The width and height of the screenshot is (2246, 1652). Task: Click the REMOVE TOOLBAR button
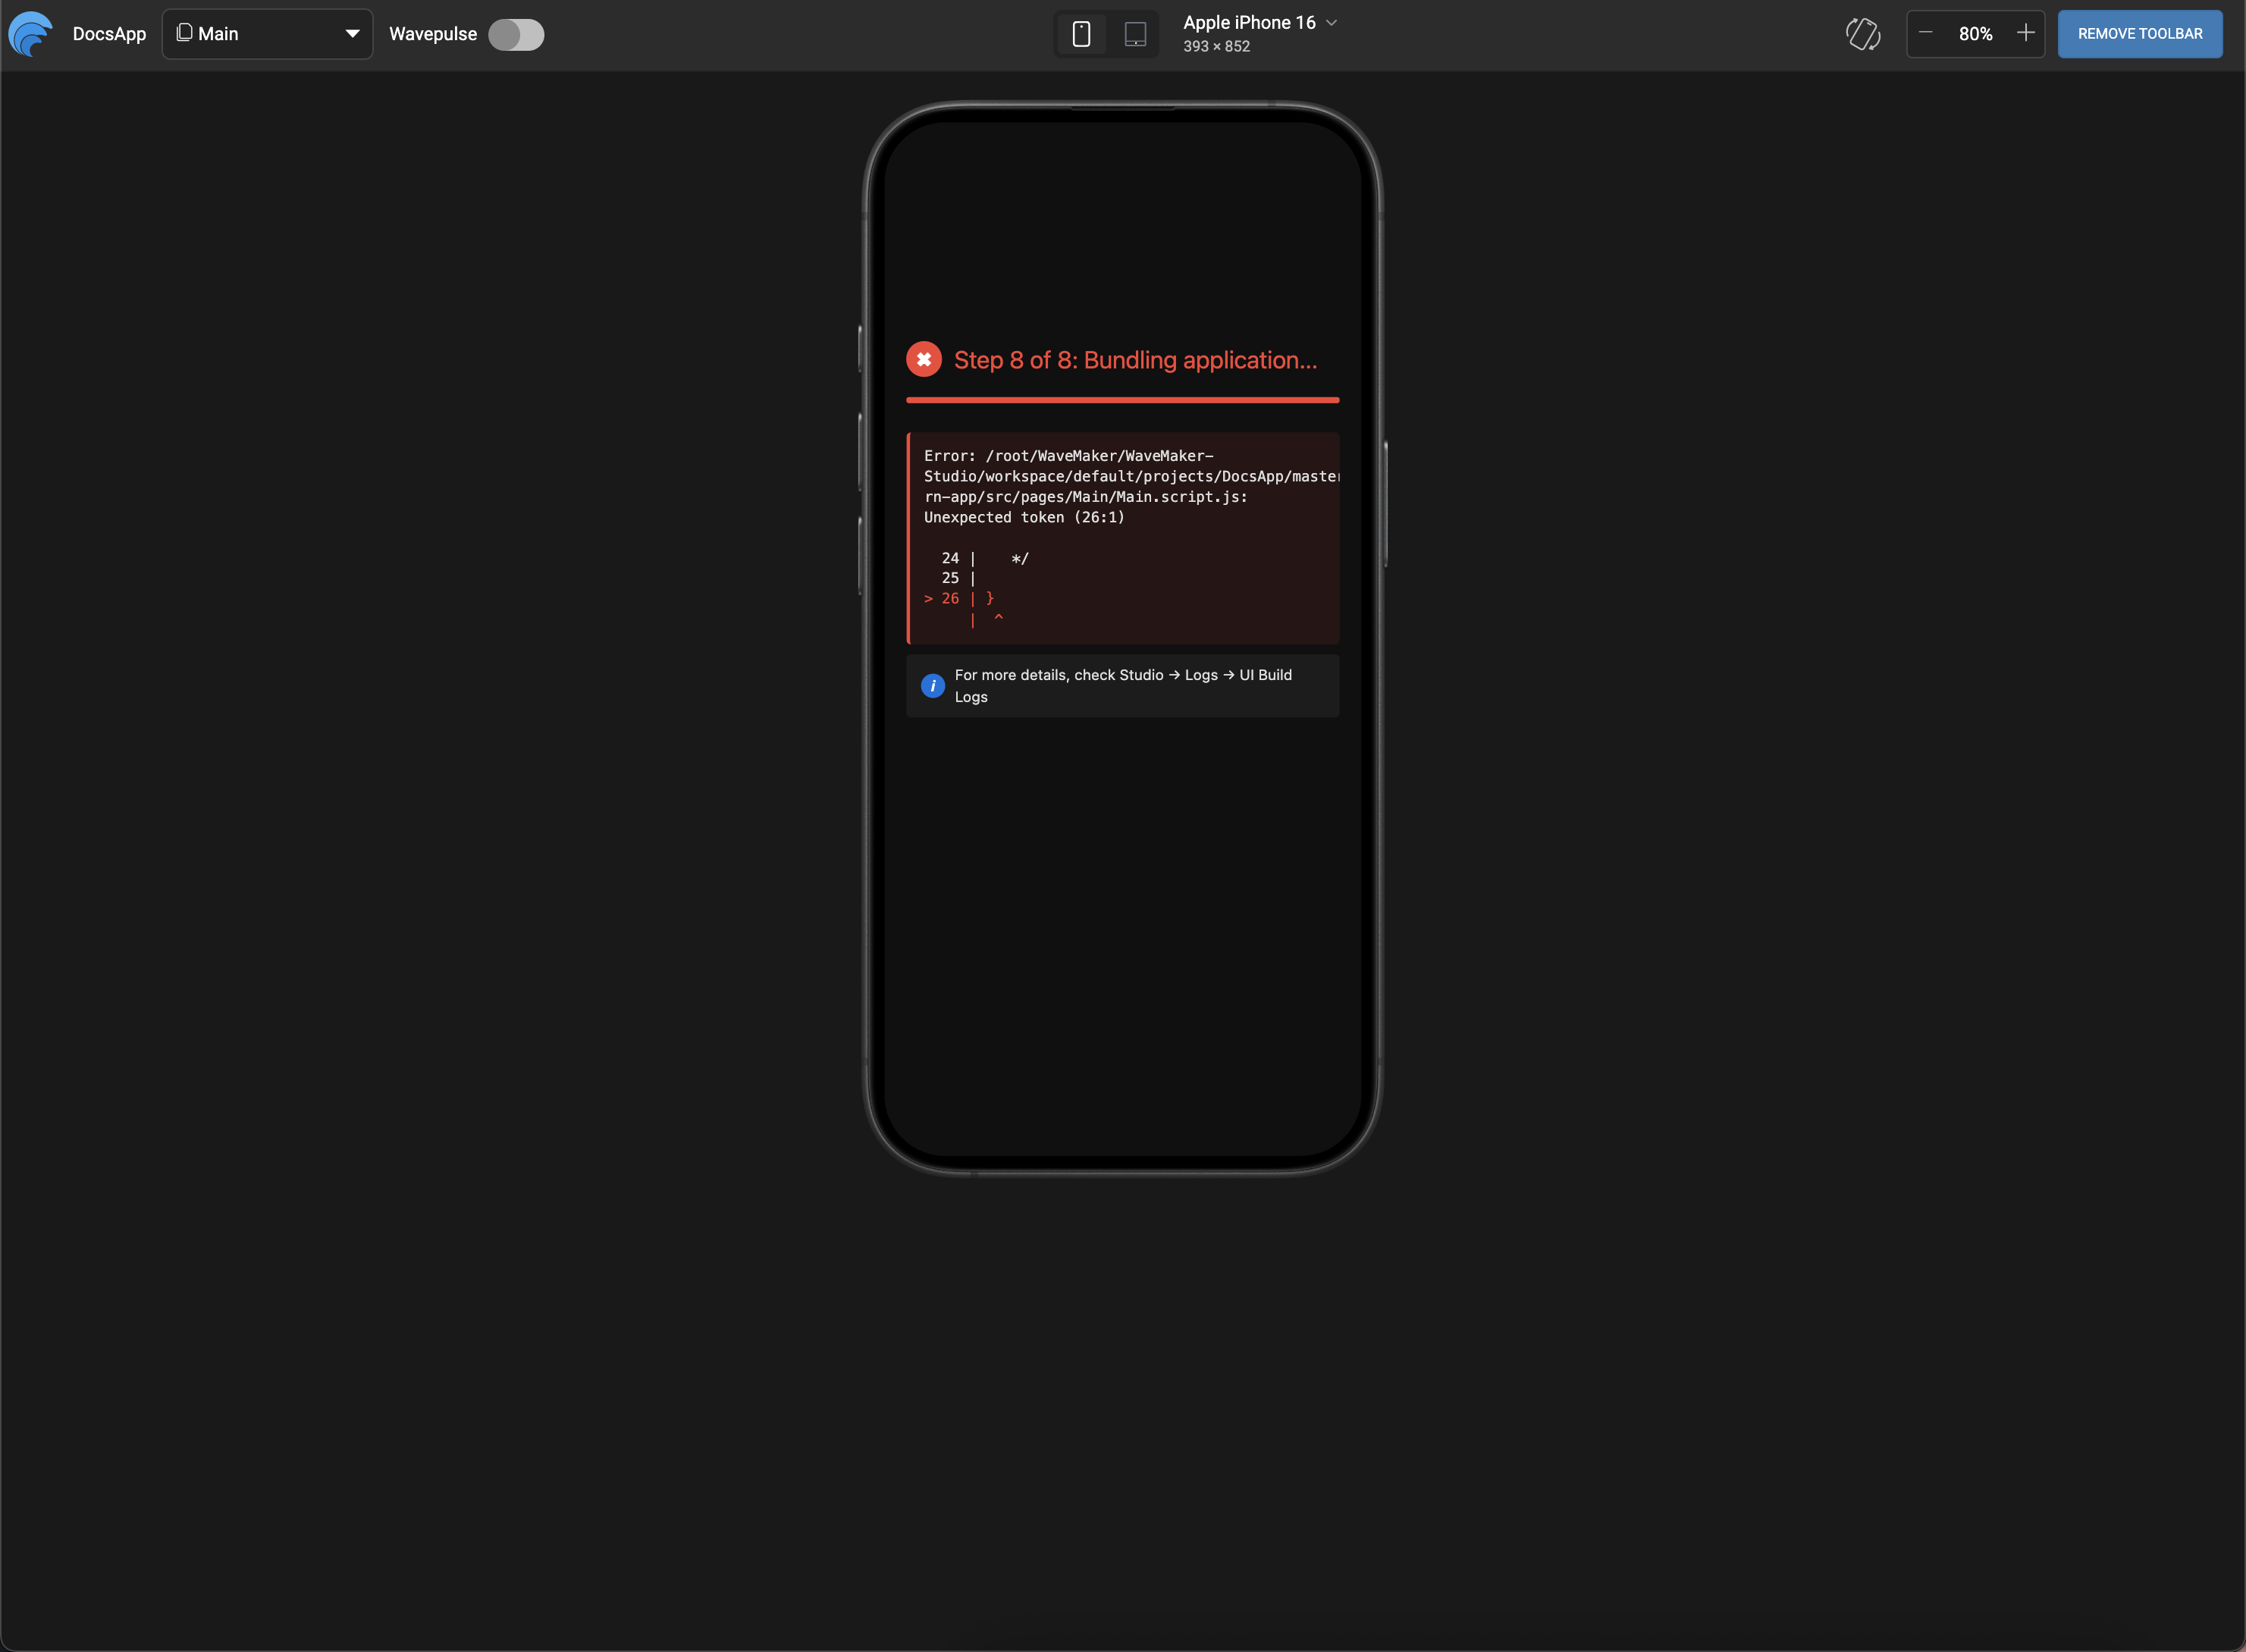tap(2139, 33)
